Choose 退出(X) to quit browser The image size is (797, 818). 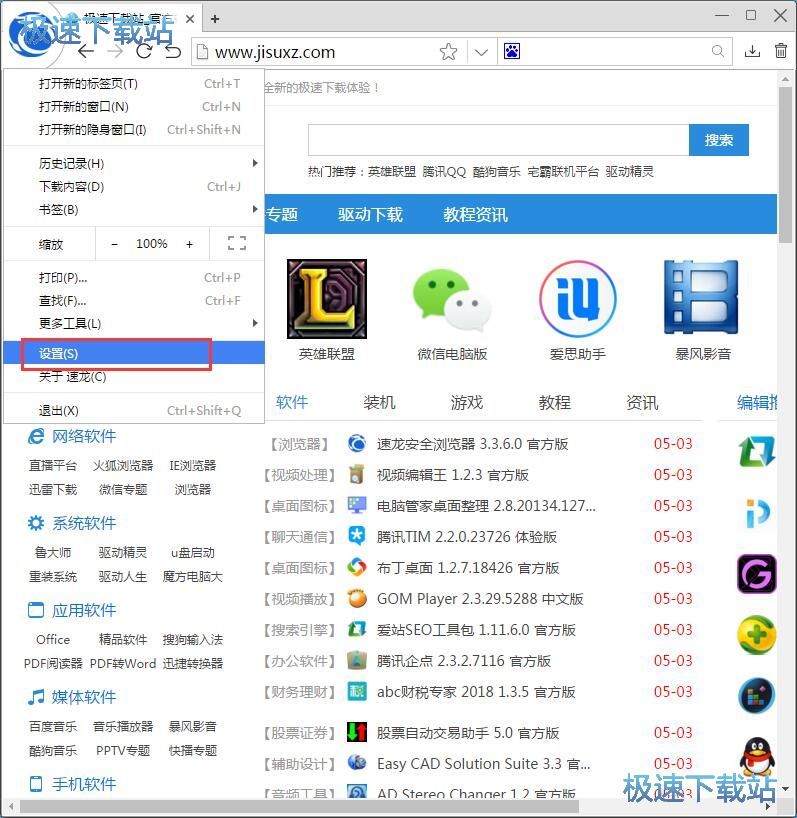pos(134,411)
